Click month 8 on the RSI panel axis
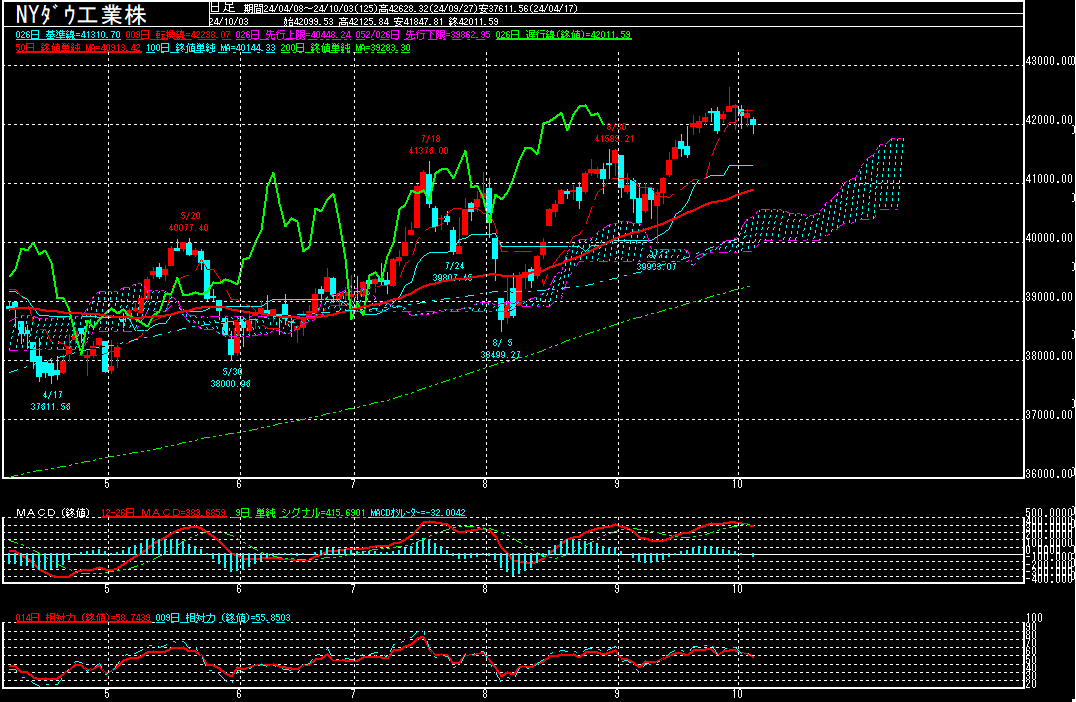This screenshot has width=1076, height=702. click(x=485, y=694)
